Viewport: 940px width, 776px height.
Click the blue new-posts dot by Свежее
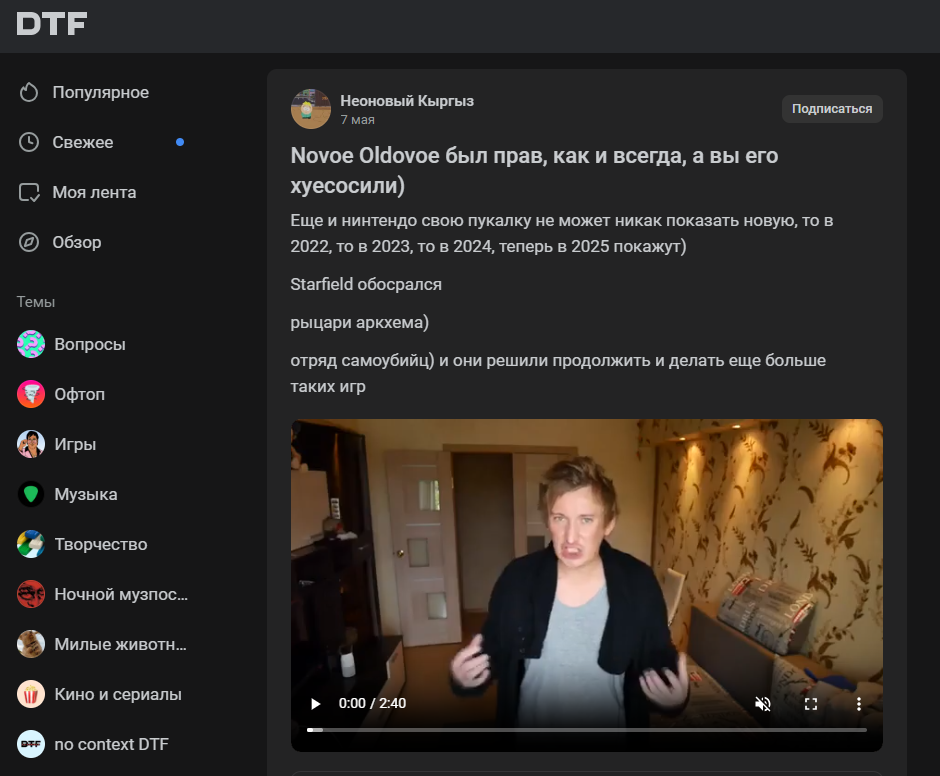click(180, 142)
